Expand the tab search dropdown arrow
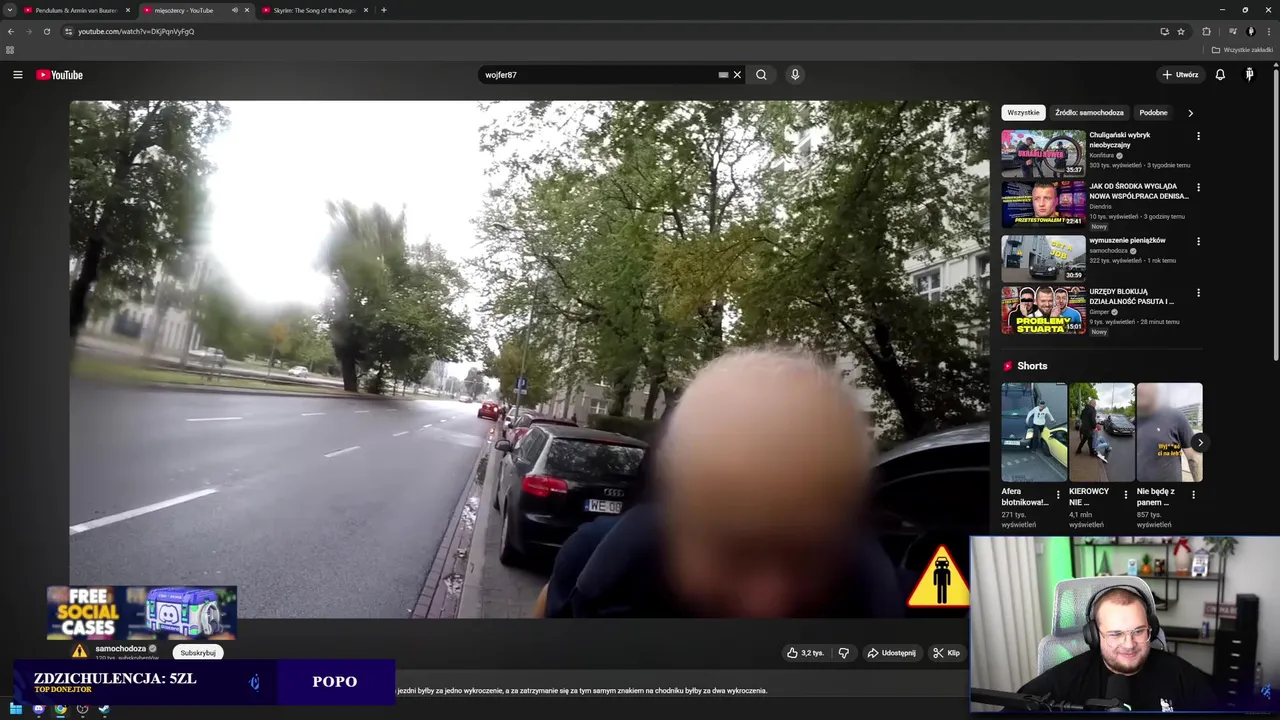Viewport: 1280px width, 720px height. [10, 10]
